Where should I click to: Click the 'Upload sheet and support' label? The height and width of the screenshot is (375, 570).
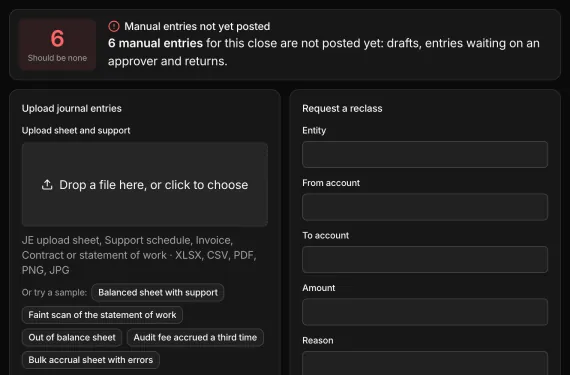click(x=76, y=130)
